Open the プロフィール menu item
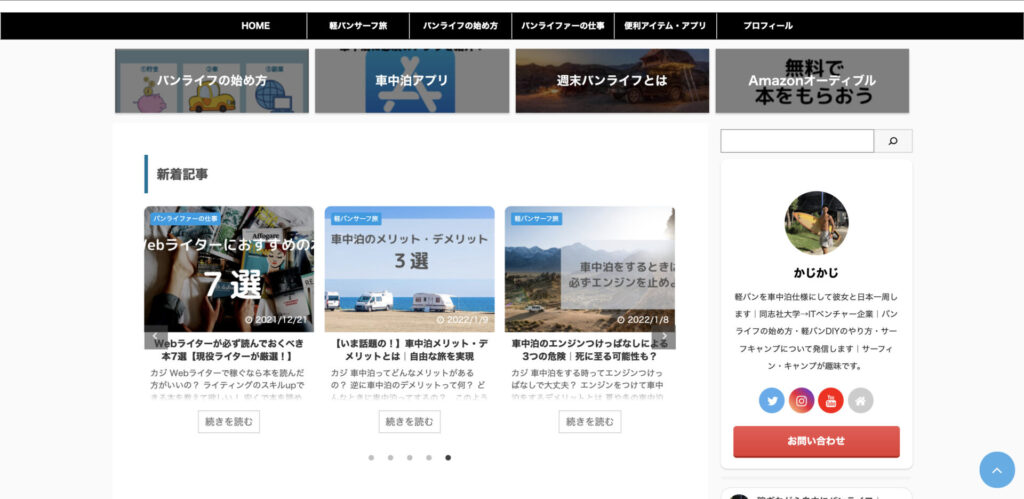Viewport: 1024px width, 499px height. (768, 26)
